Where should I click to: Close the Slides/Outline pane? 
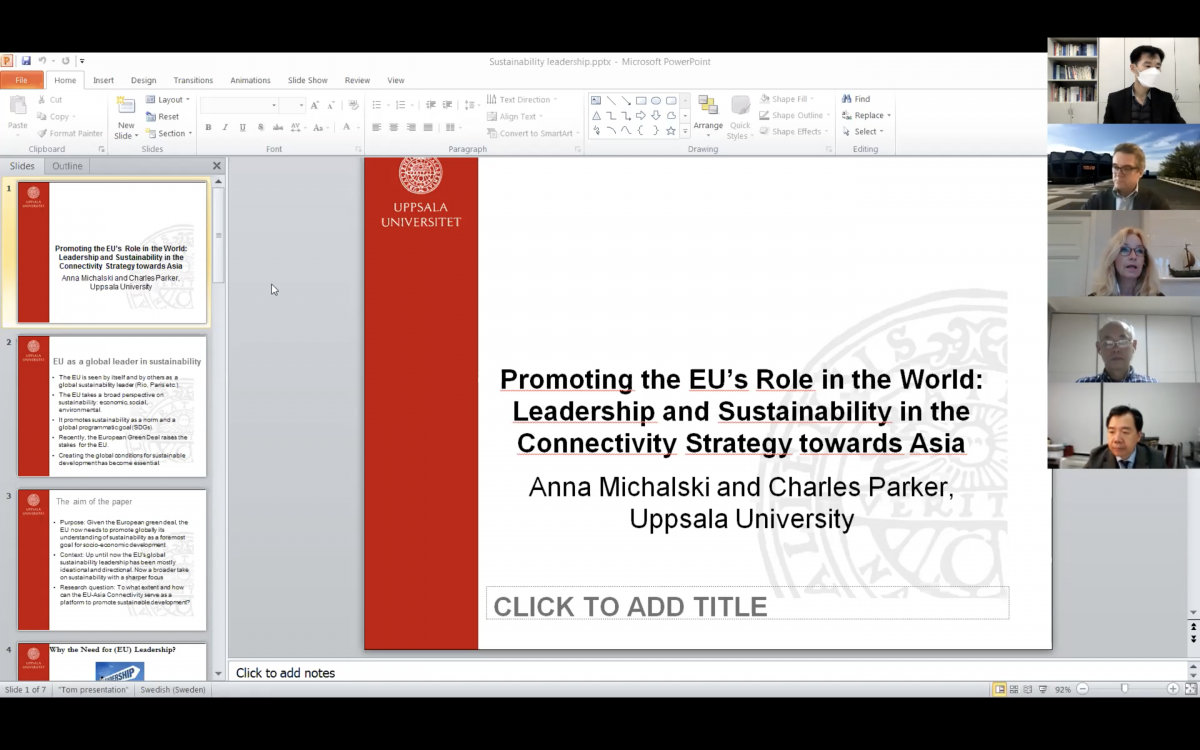217,166
